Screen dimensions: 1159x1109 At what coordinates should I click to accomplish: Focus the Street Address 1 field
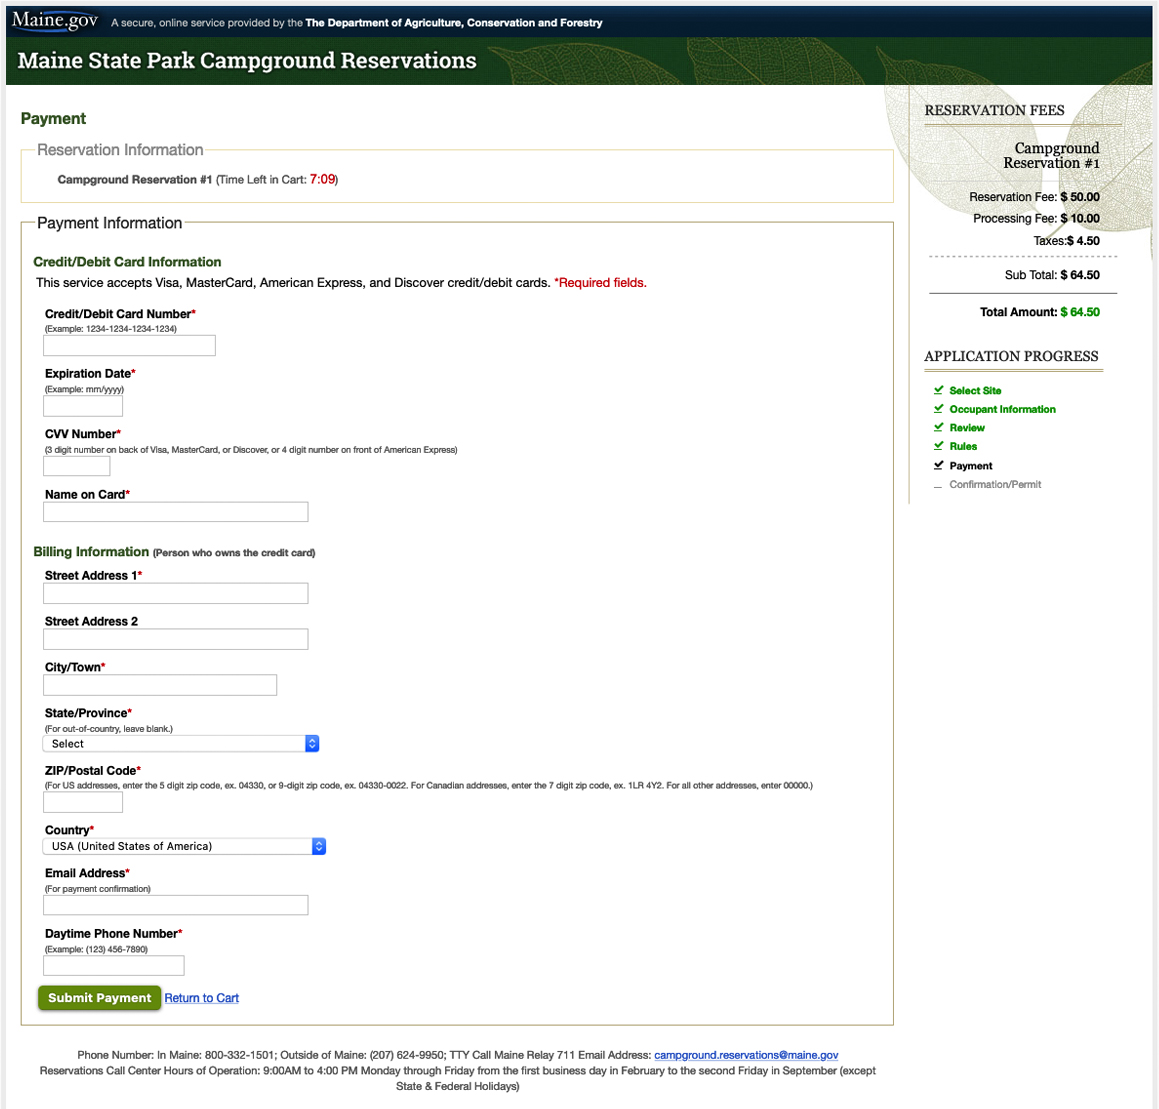[x=176, y=593]
